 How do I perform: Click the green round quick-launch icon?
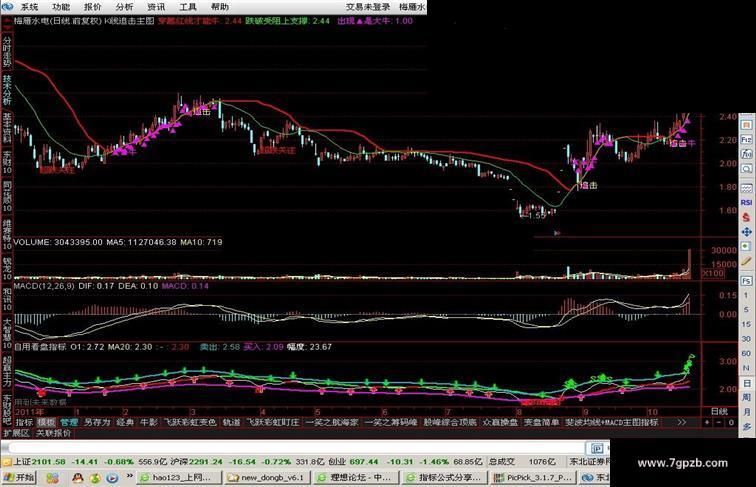[95, 478]
